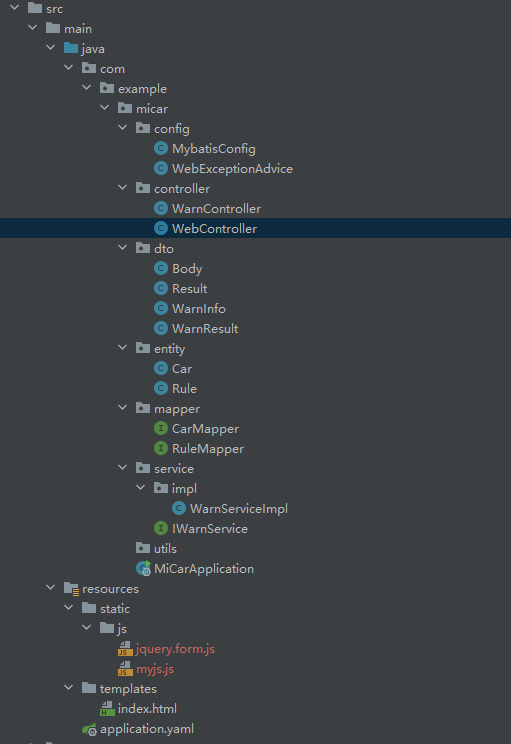
Task: Collapse the src folder chevron
Action: (x=14, y=8)
